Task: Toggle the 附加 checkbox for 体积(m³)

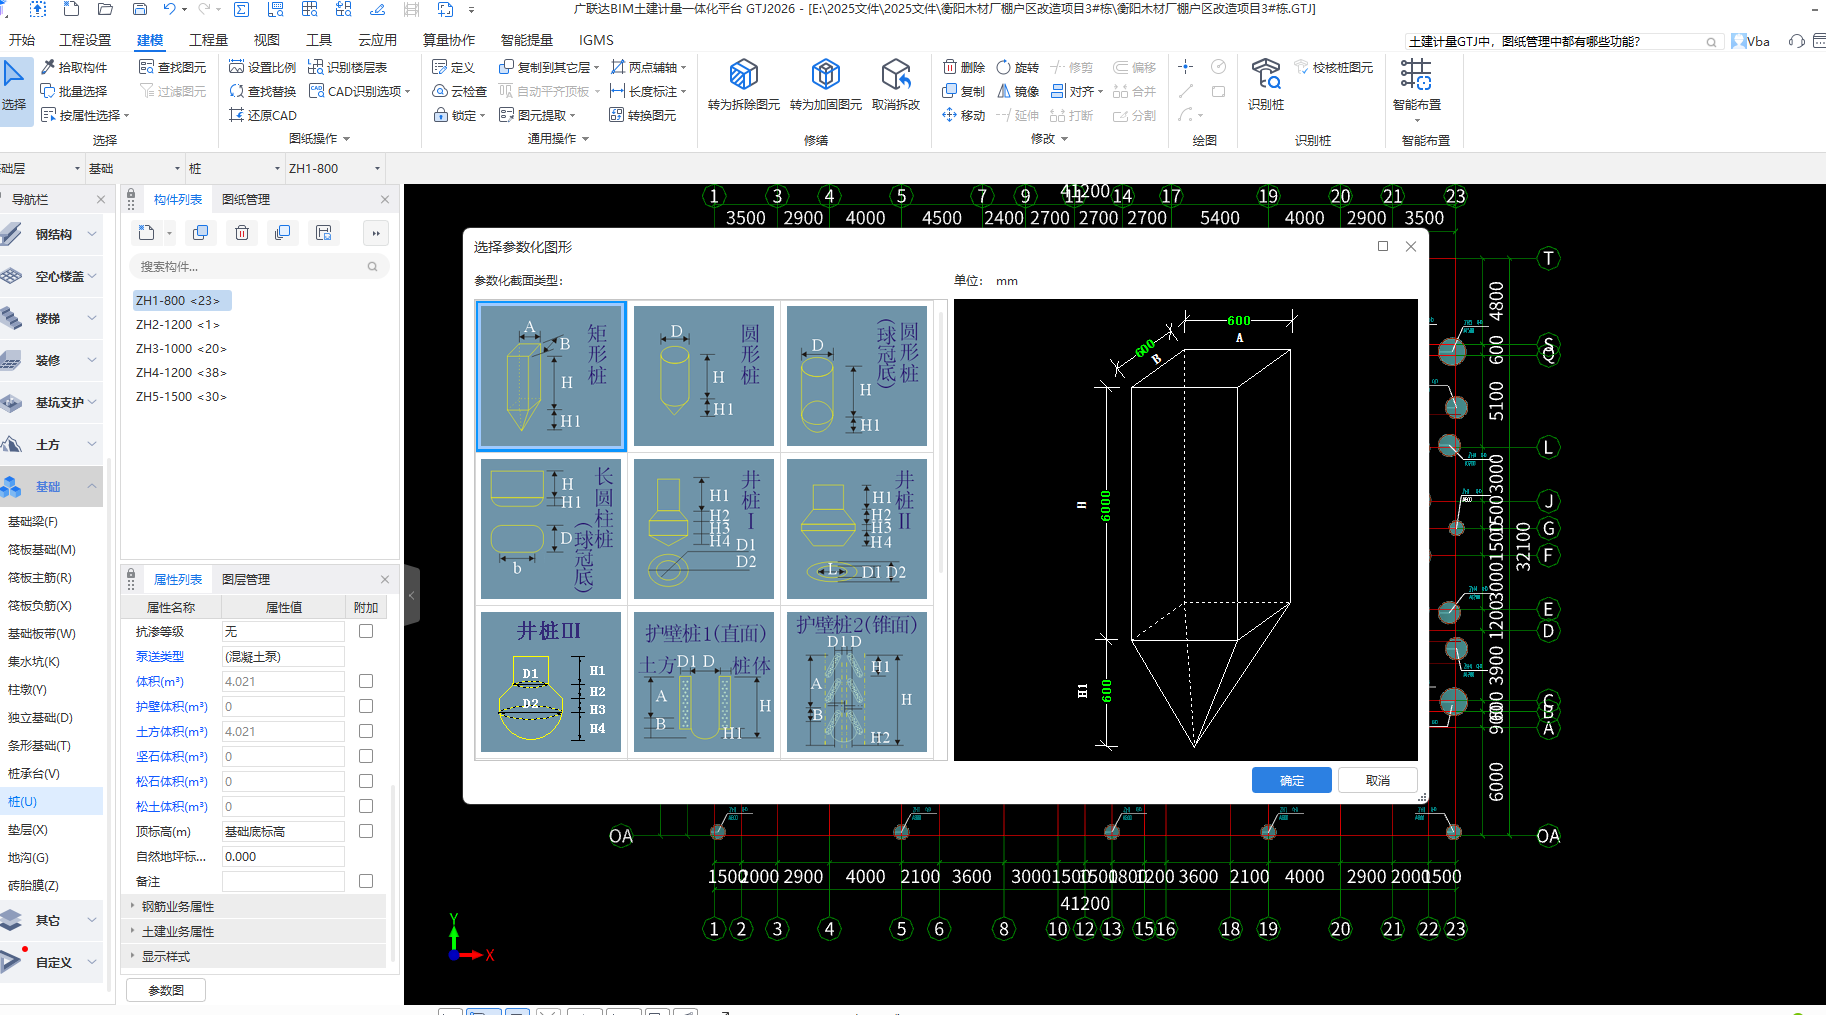Action: (x=366, y=681)
